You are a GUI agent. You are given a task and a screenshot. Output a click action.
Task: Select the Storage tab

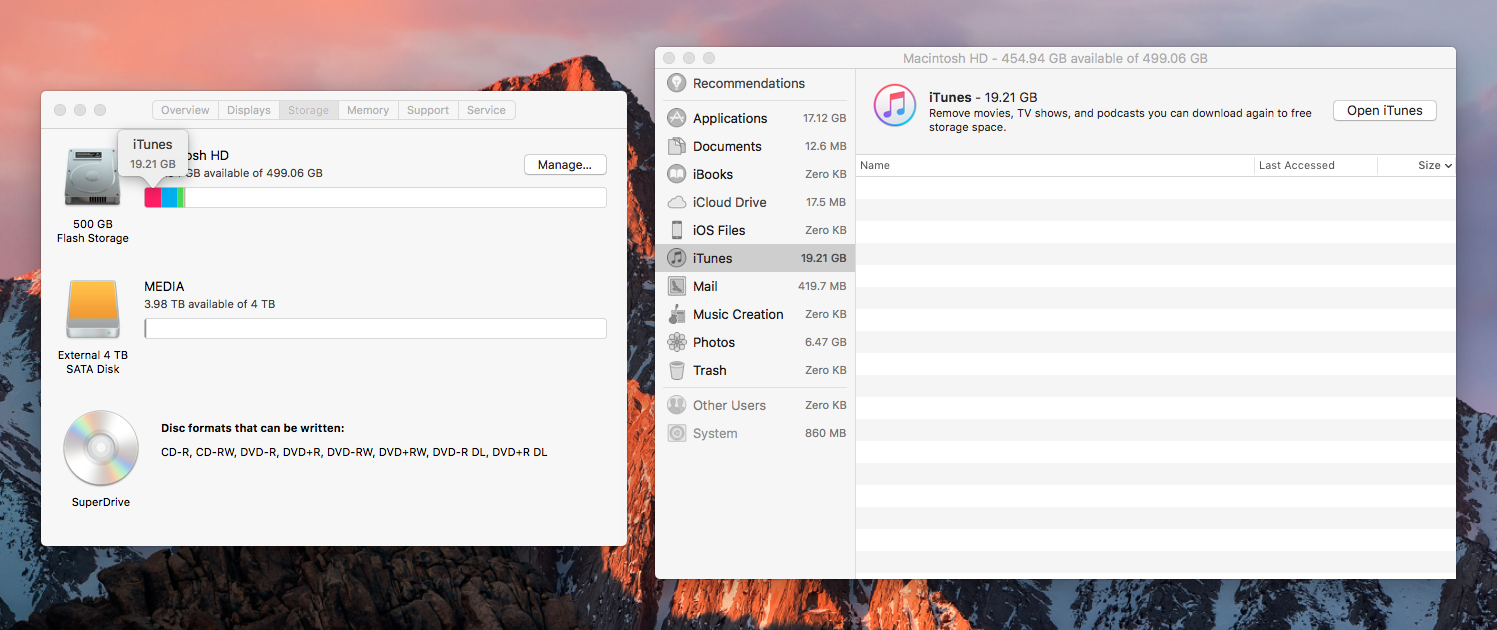308,110
